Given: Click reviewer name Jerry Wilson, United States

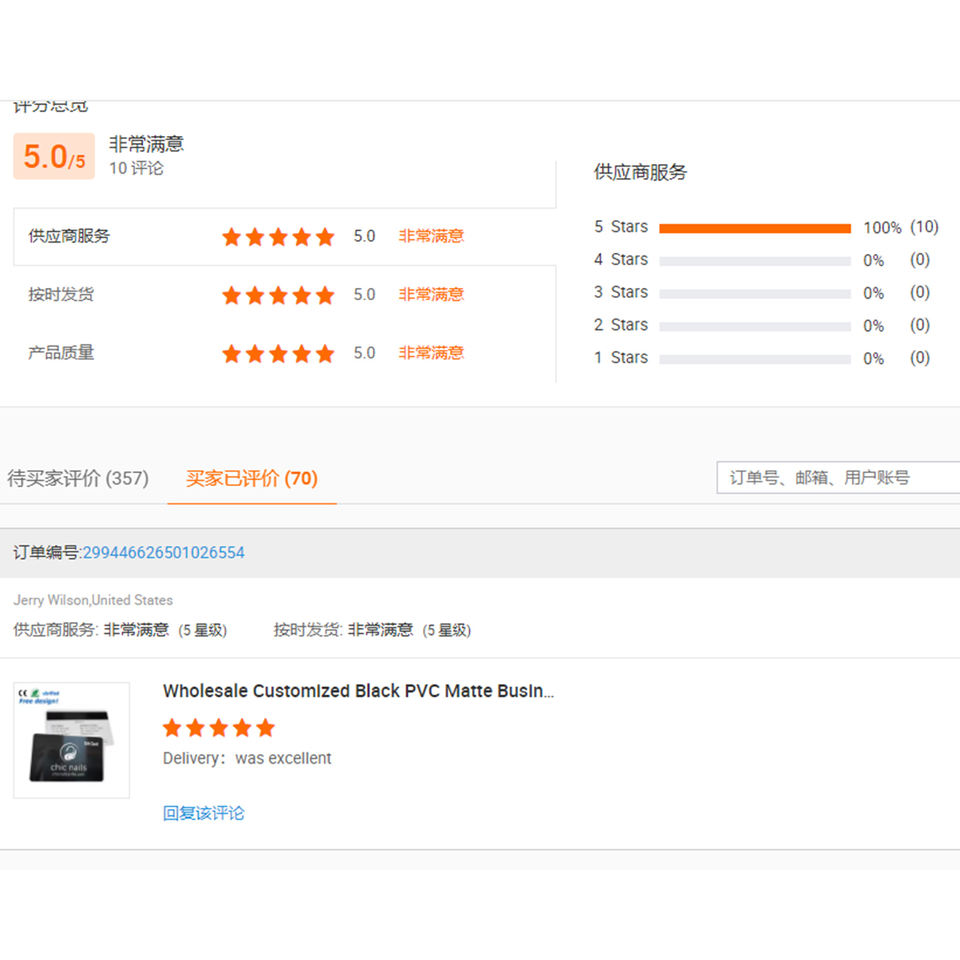Looking at the screenshot, I should [93, 600].
